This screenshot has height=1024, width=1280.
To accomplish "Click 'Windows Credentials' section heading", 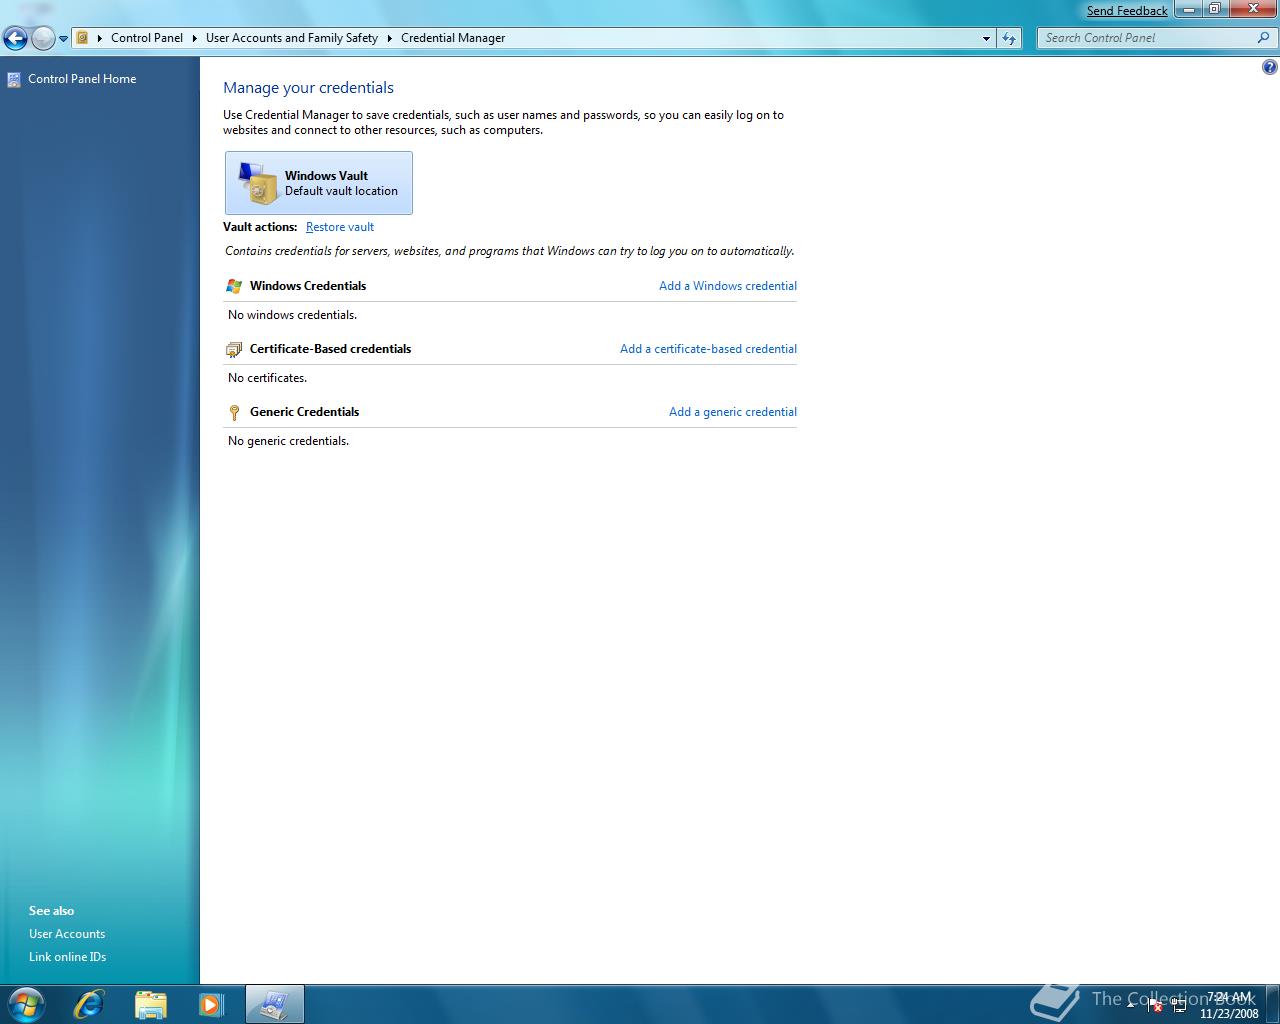I will tap(308, 286).
